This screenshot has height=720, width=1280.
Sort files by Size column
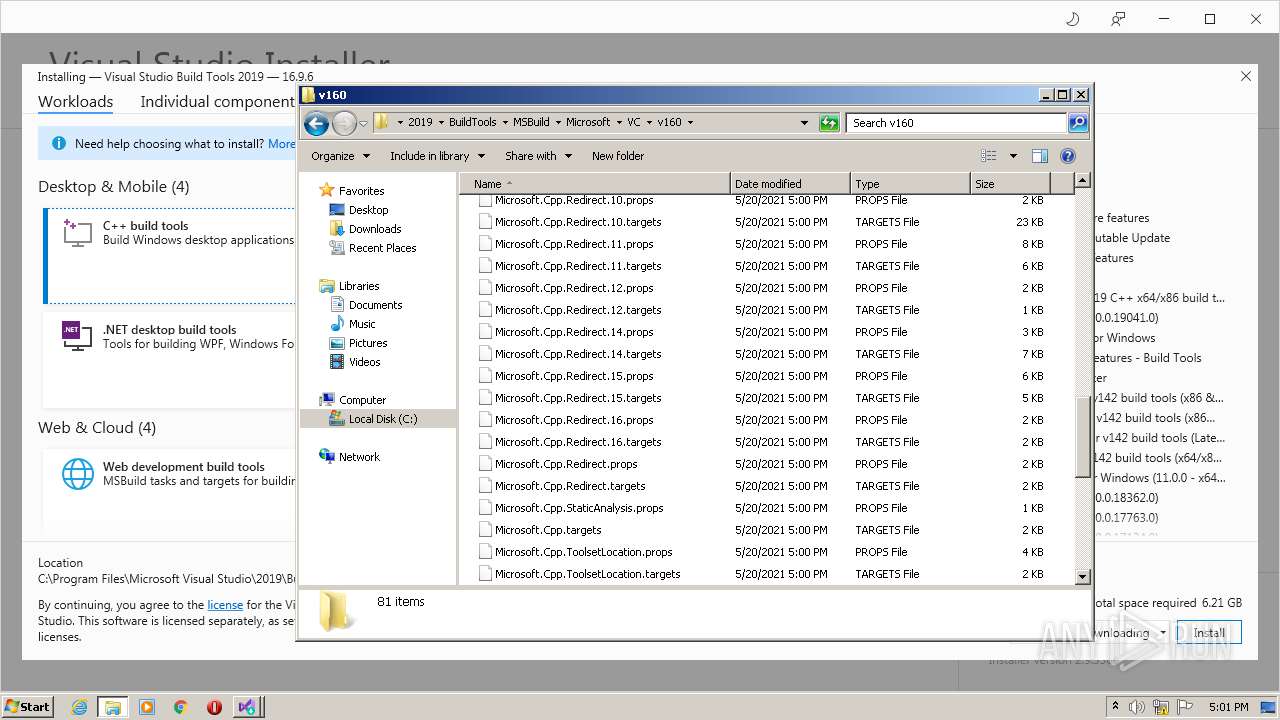pyautogui.click(x=1010, y=184)
